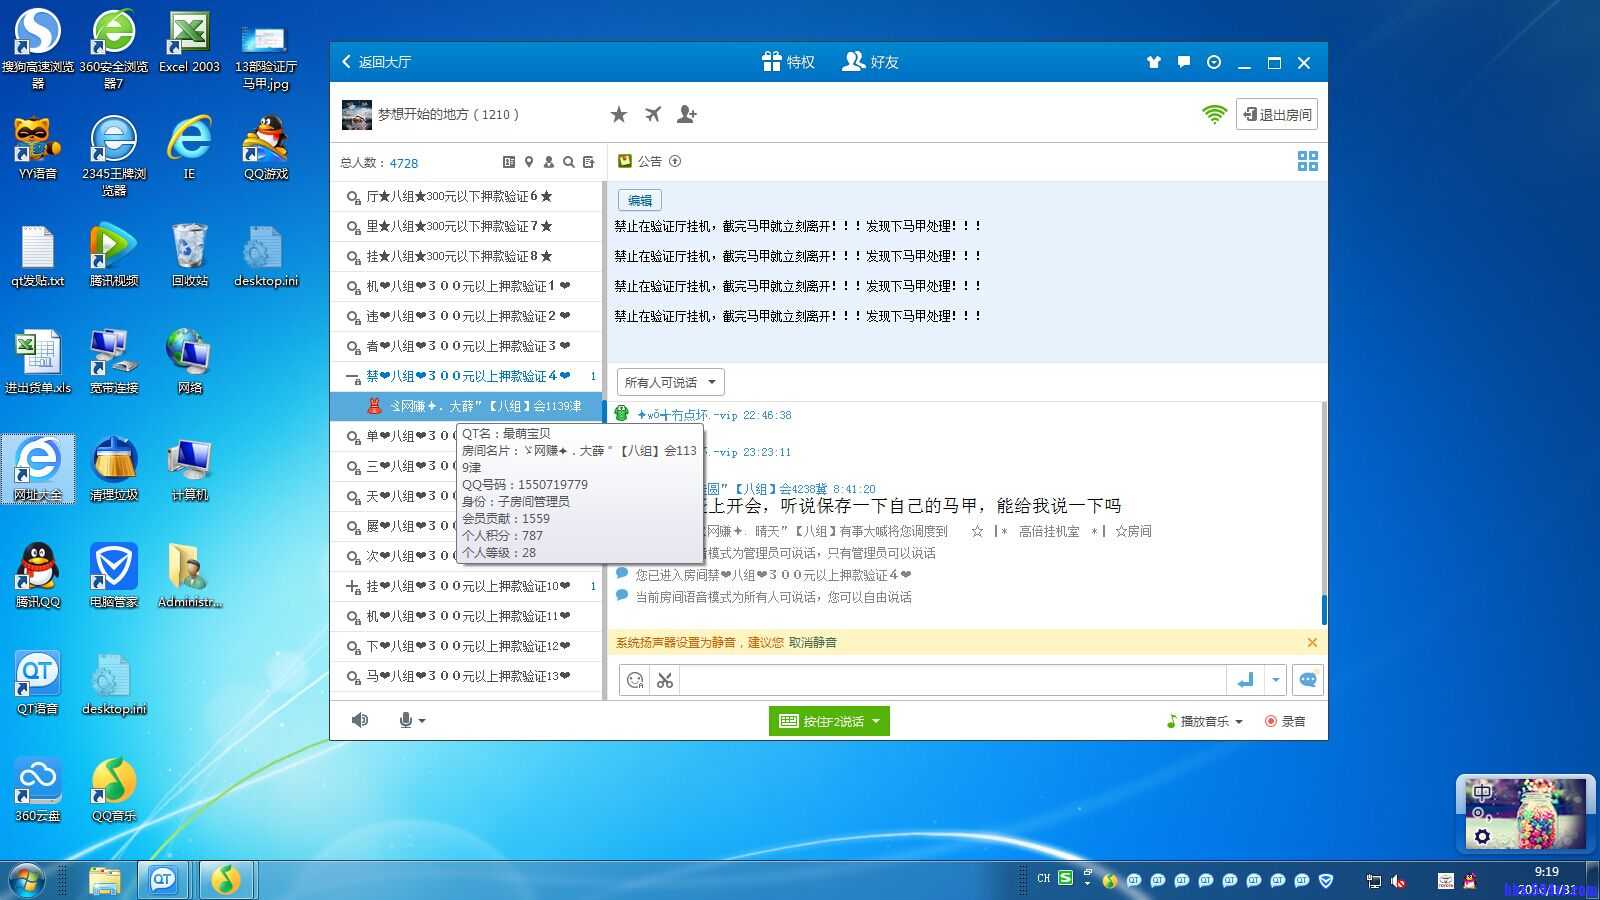
Task: Open the emoji picker in chat input
Action: [x=636, y=679]
